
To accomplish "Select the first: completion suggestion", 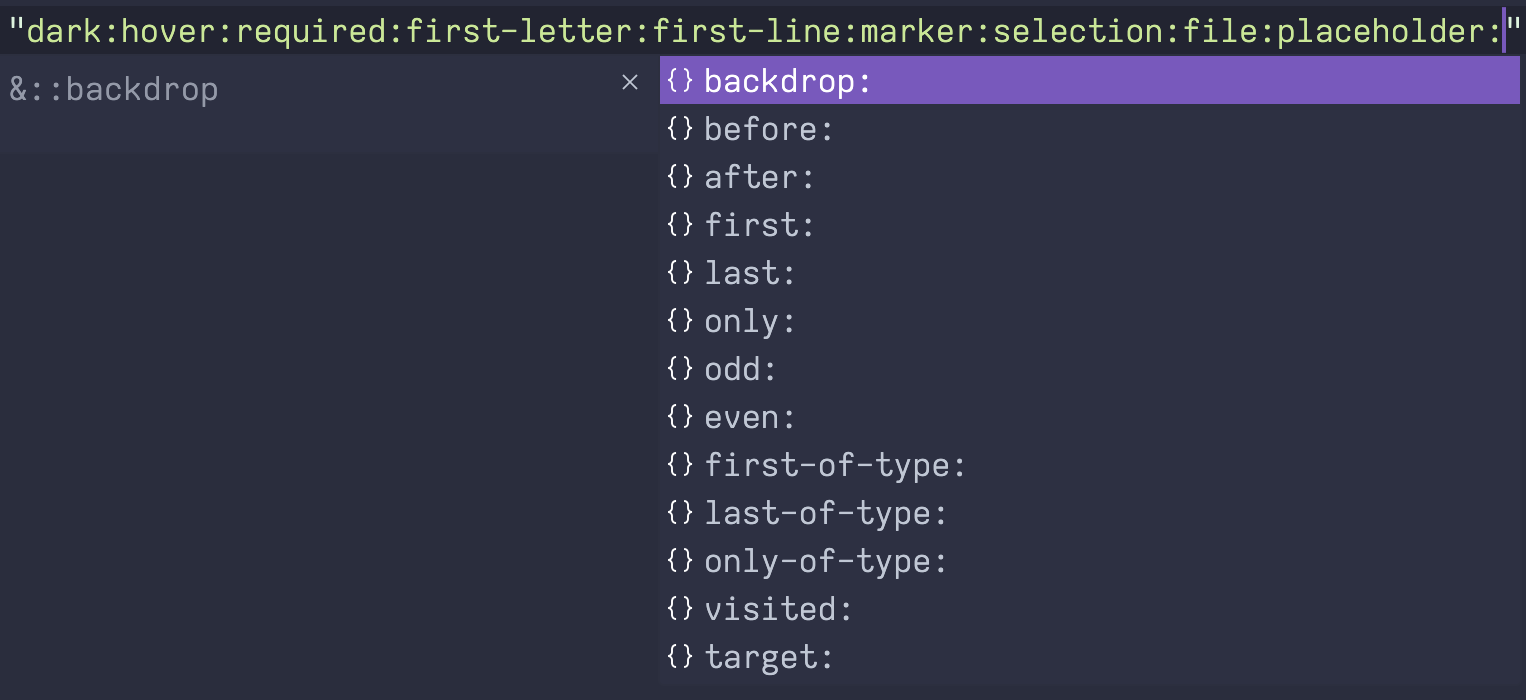I will tap(1090, 225).
